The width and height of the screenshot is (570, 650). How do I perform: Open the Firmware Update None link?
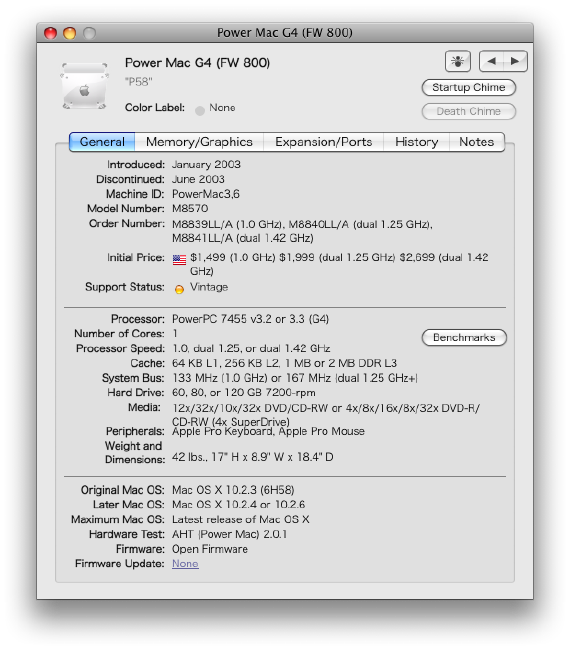tap(185, 564)
